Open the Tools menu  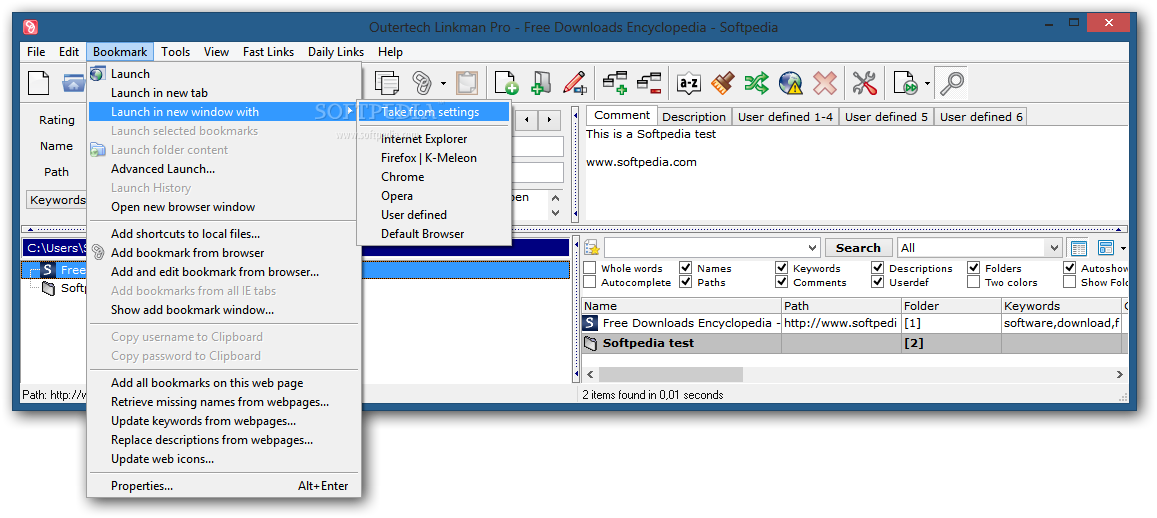[x=176, y=52]
